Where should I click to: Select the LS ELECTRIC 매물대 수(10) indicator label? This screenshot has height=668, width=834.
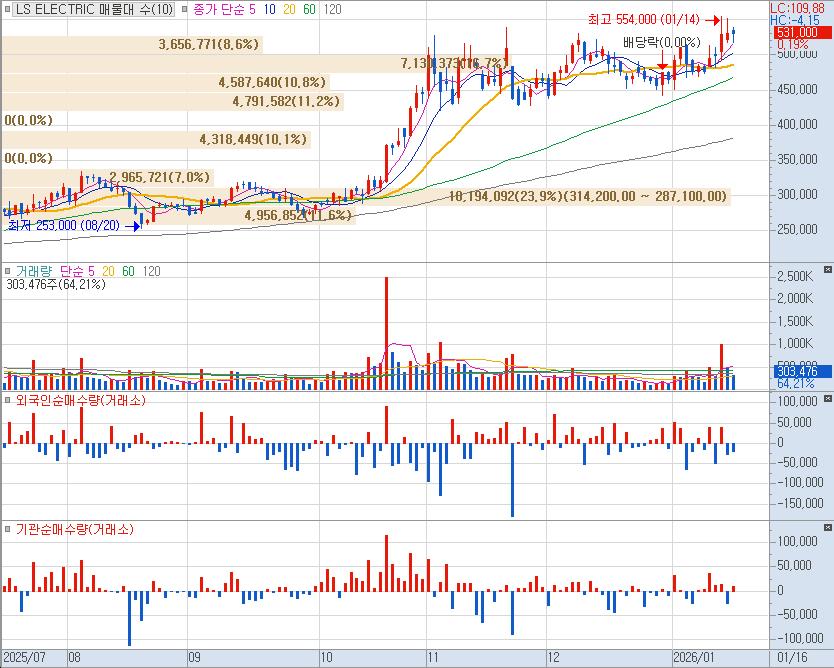(94, 10)
